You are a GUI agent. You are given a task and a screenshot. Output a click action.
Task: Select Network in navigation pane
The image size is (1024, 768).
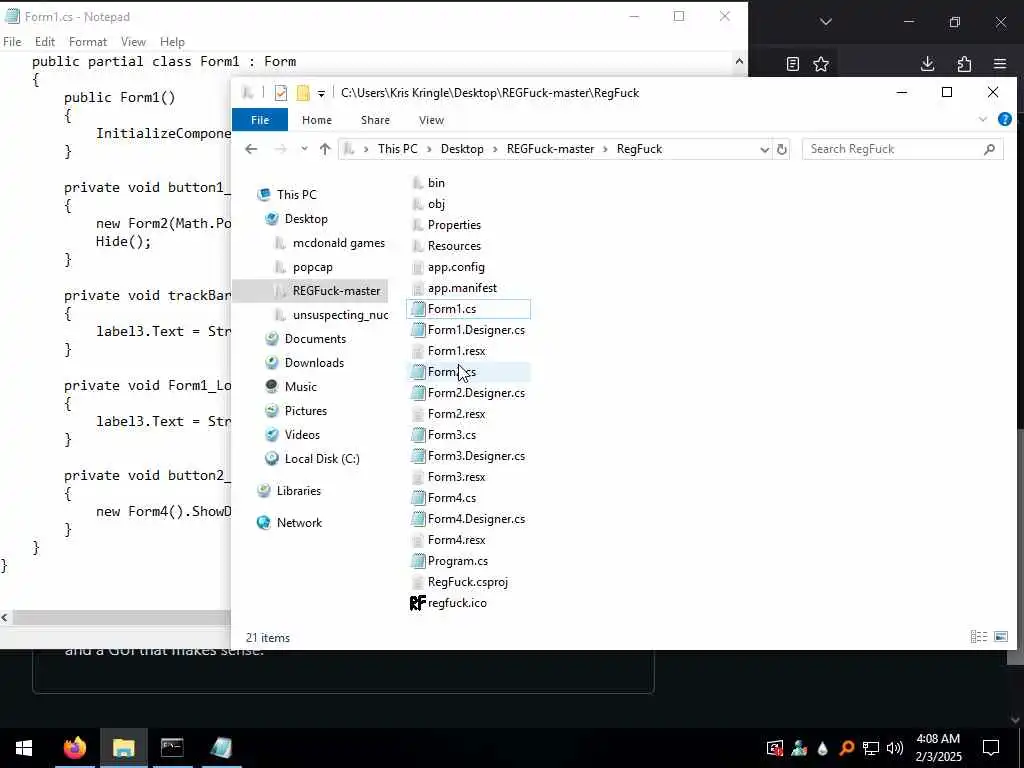299,522
